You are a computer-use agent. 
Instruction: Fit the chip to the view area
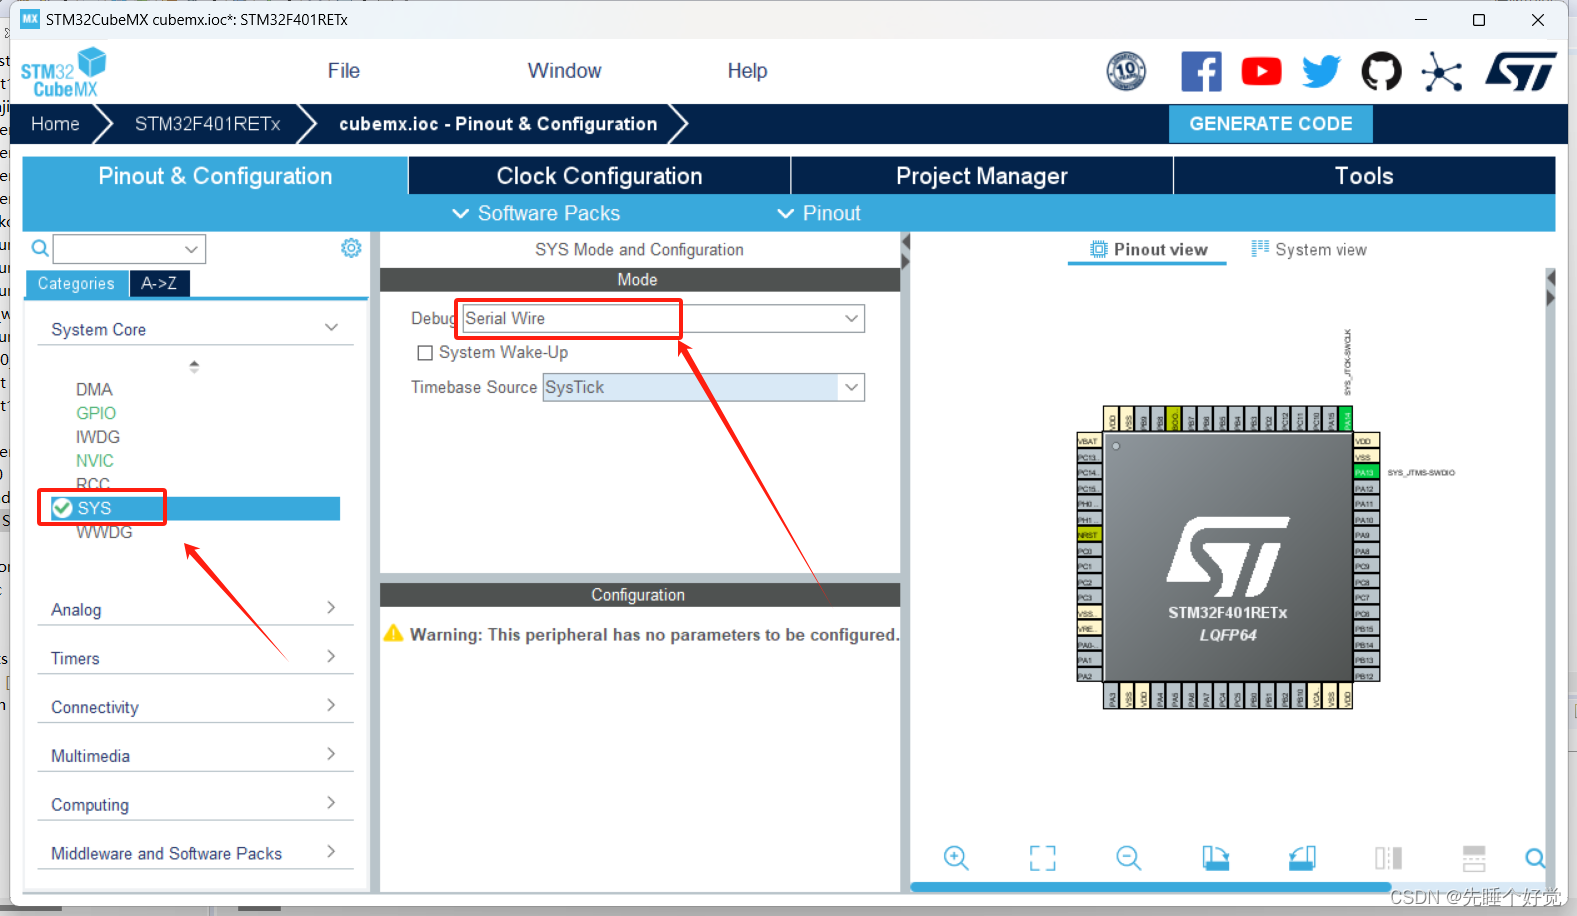(1043, 858)
